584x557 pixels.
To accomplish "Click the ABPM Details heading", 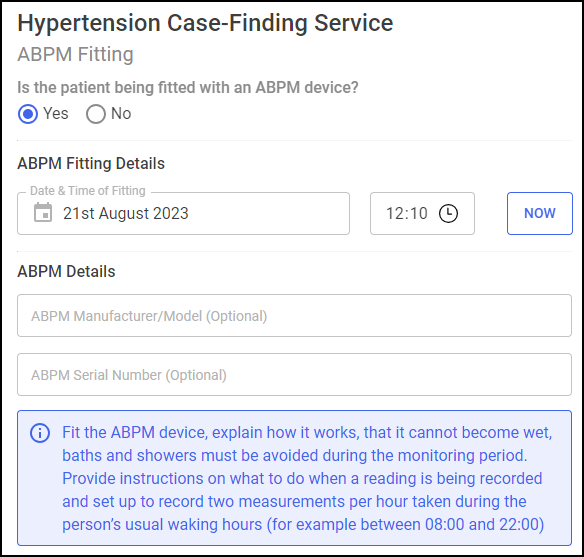I will tap(66, 271).
